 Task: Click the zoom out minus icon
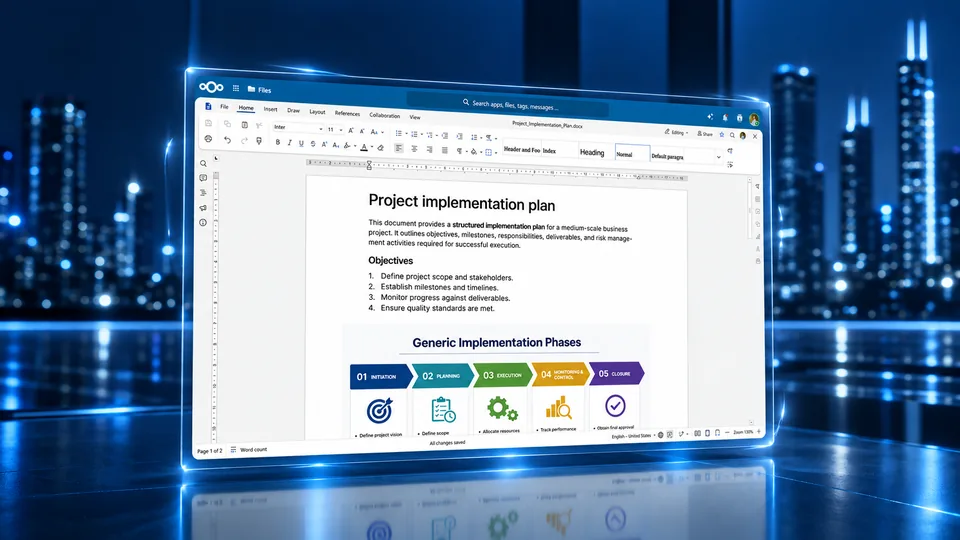click(727, 433)
